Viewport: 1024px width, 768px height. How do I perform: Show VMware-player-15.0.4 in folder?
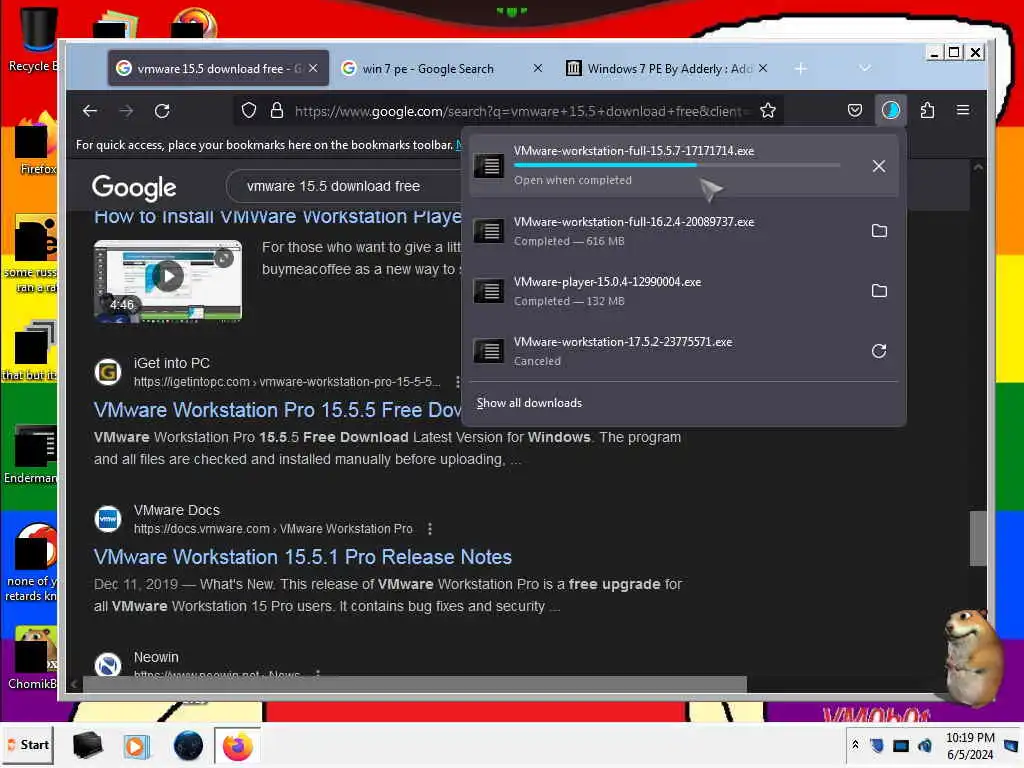879,291
